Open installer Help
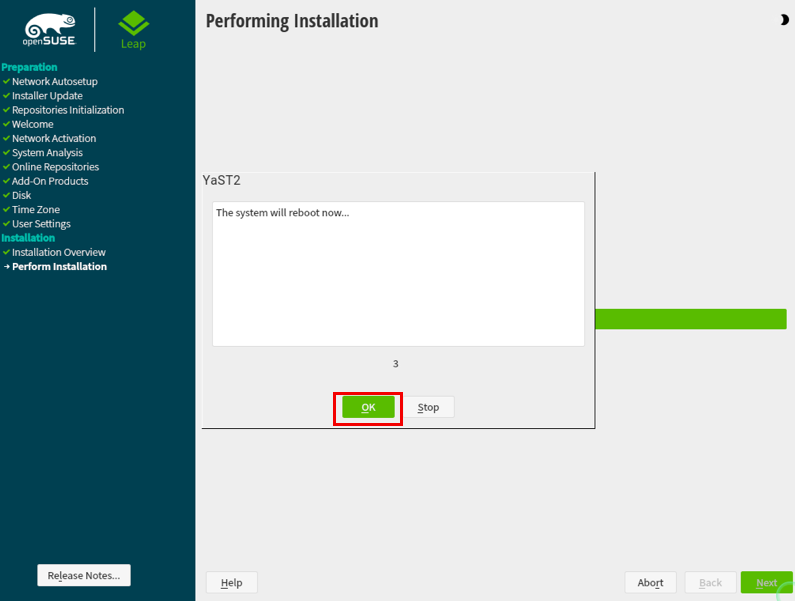The image size is (795, 601). [232, 582]
